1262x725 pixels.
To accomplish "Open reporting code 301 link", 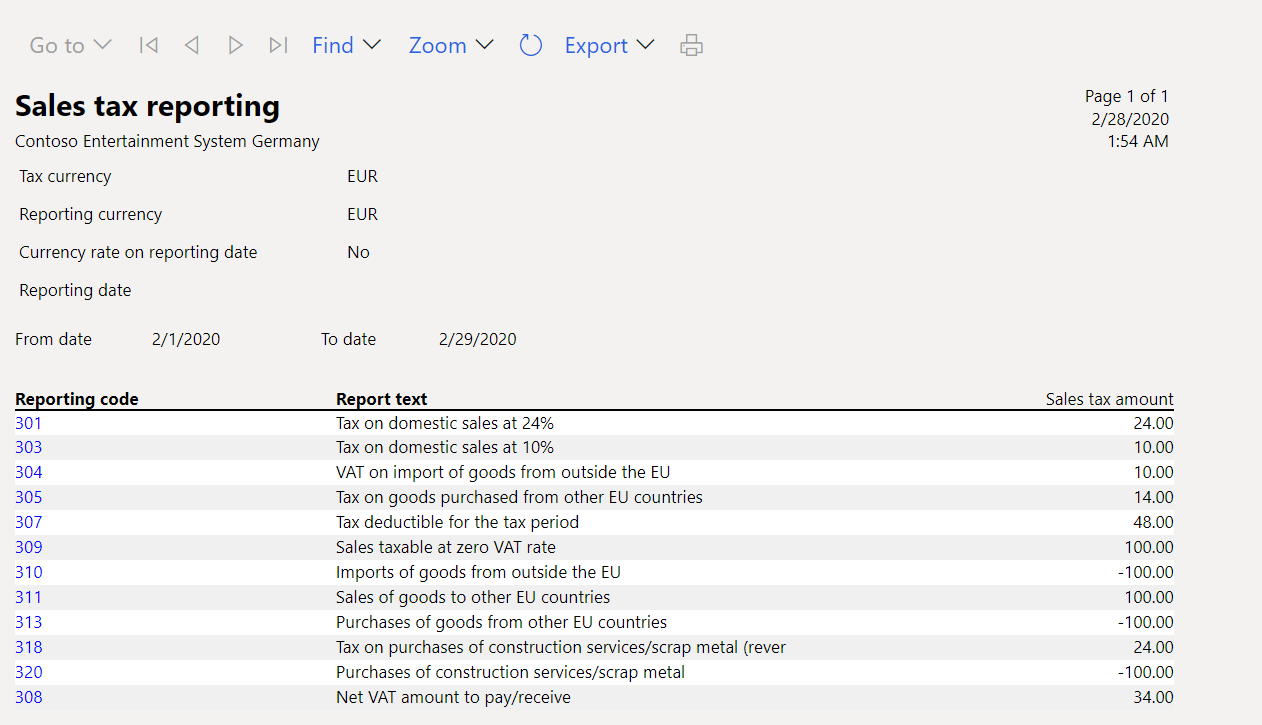I will pyautogui.click(x=29, y=423).
